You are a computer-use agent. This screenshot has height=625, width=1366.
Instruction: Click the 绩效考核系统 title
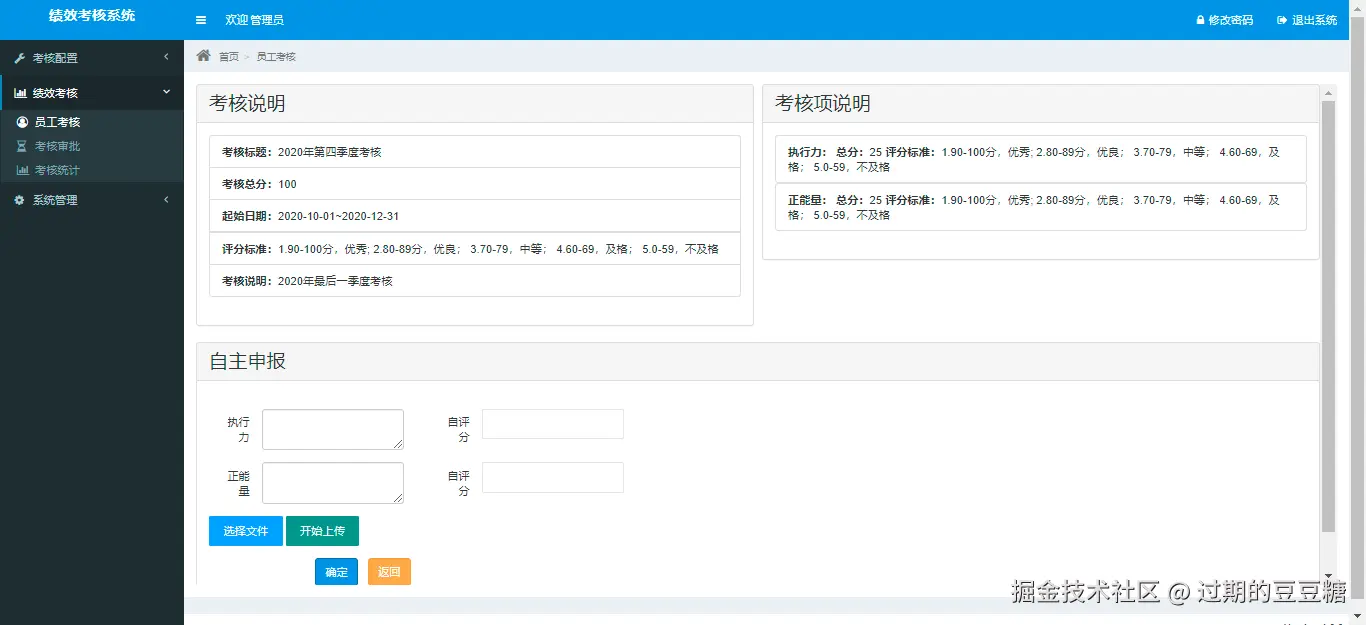[x=92, y=16]
